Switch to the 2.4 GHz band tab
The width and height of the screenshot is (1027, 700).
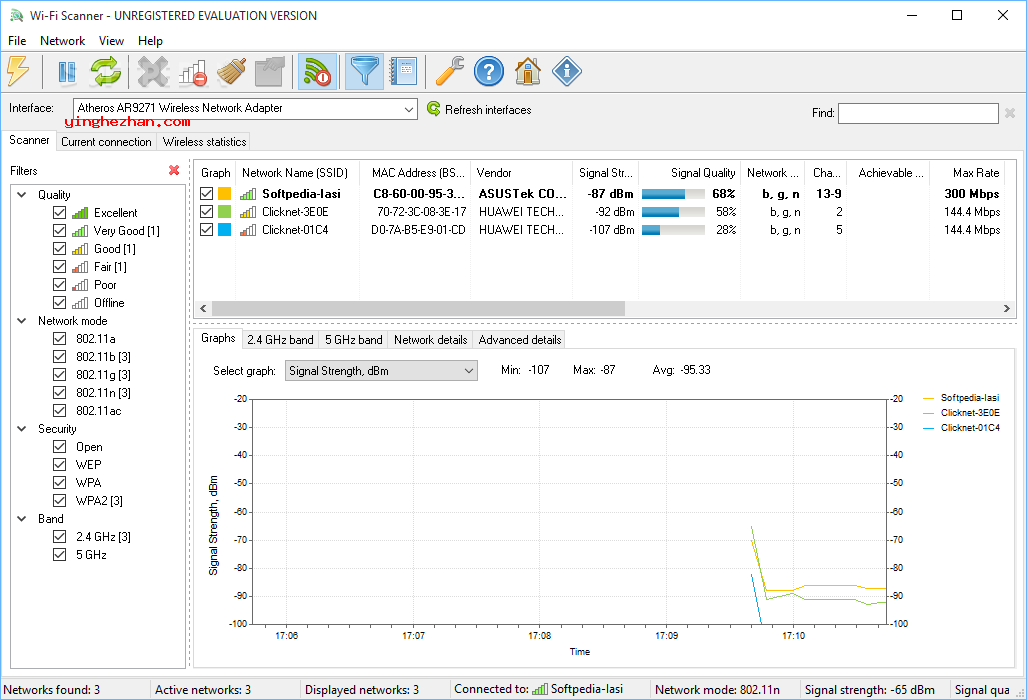point(280,340)
